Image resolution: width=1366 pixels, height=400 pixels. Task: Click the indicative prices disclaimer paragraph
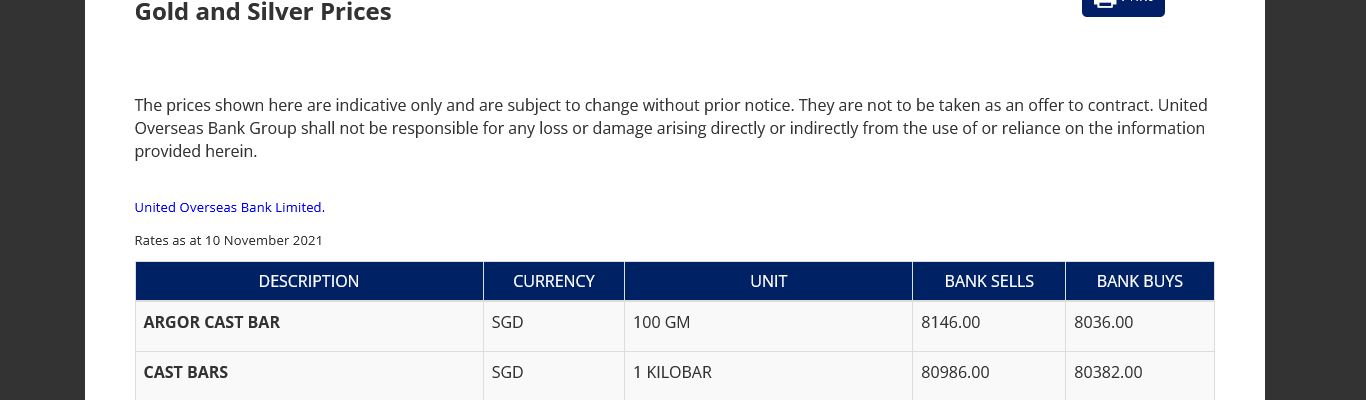670,128
